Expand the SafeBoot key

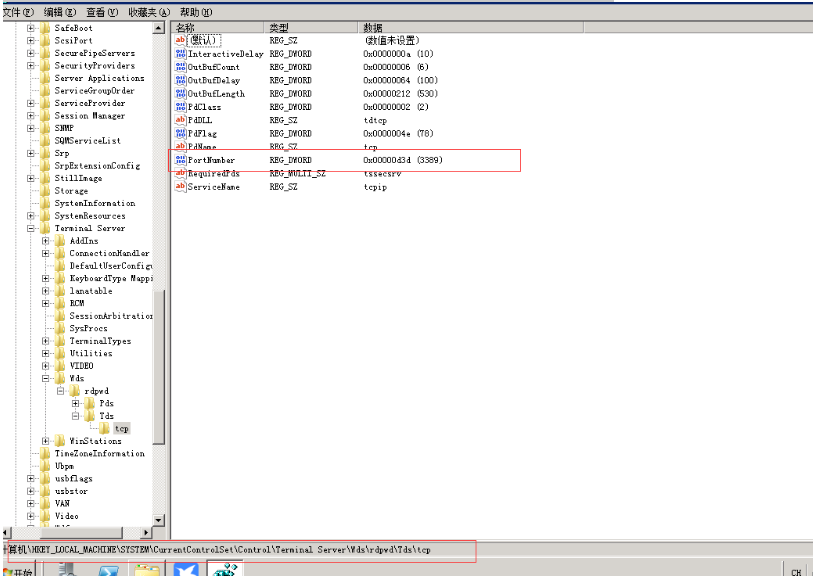point(31,28)
